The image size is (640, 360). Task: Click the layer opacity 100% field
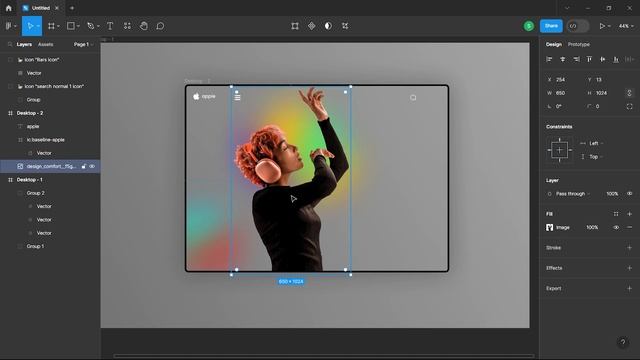[612, 193]
